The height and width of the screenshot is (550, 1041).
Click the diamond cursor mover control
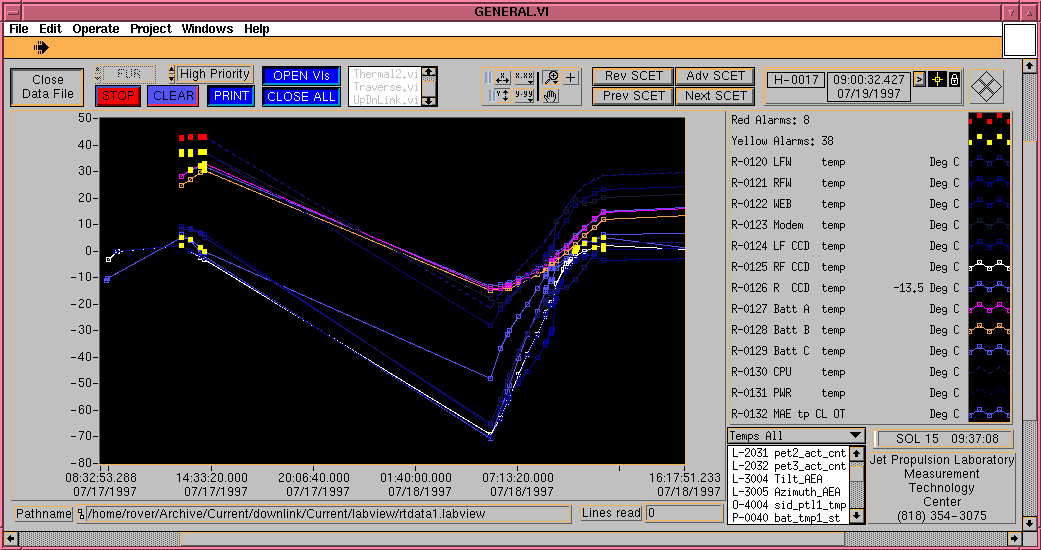pos(987,86)
